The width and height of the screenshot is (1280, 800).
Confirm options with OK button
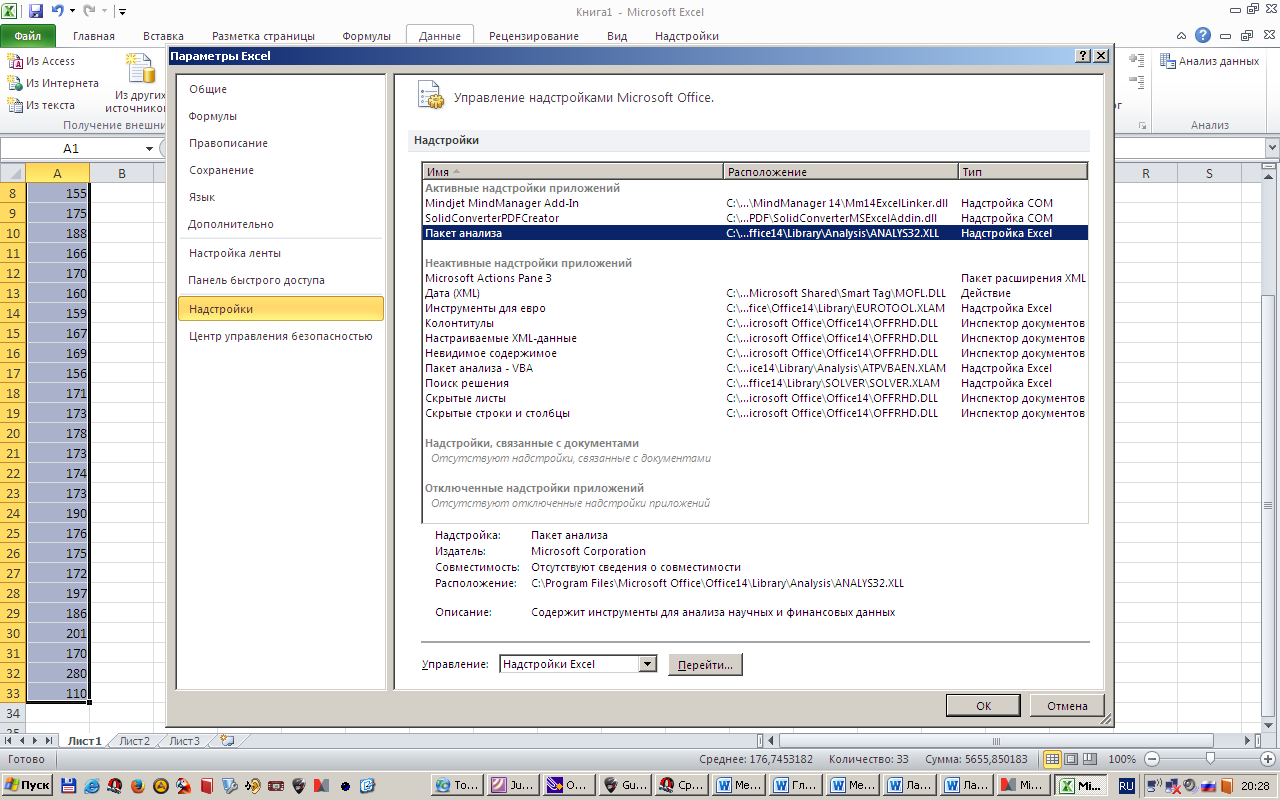983,705
